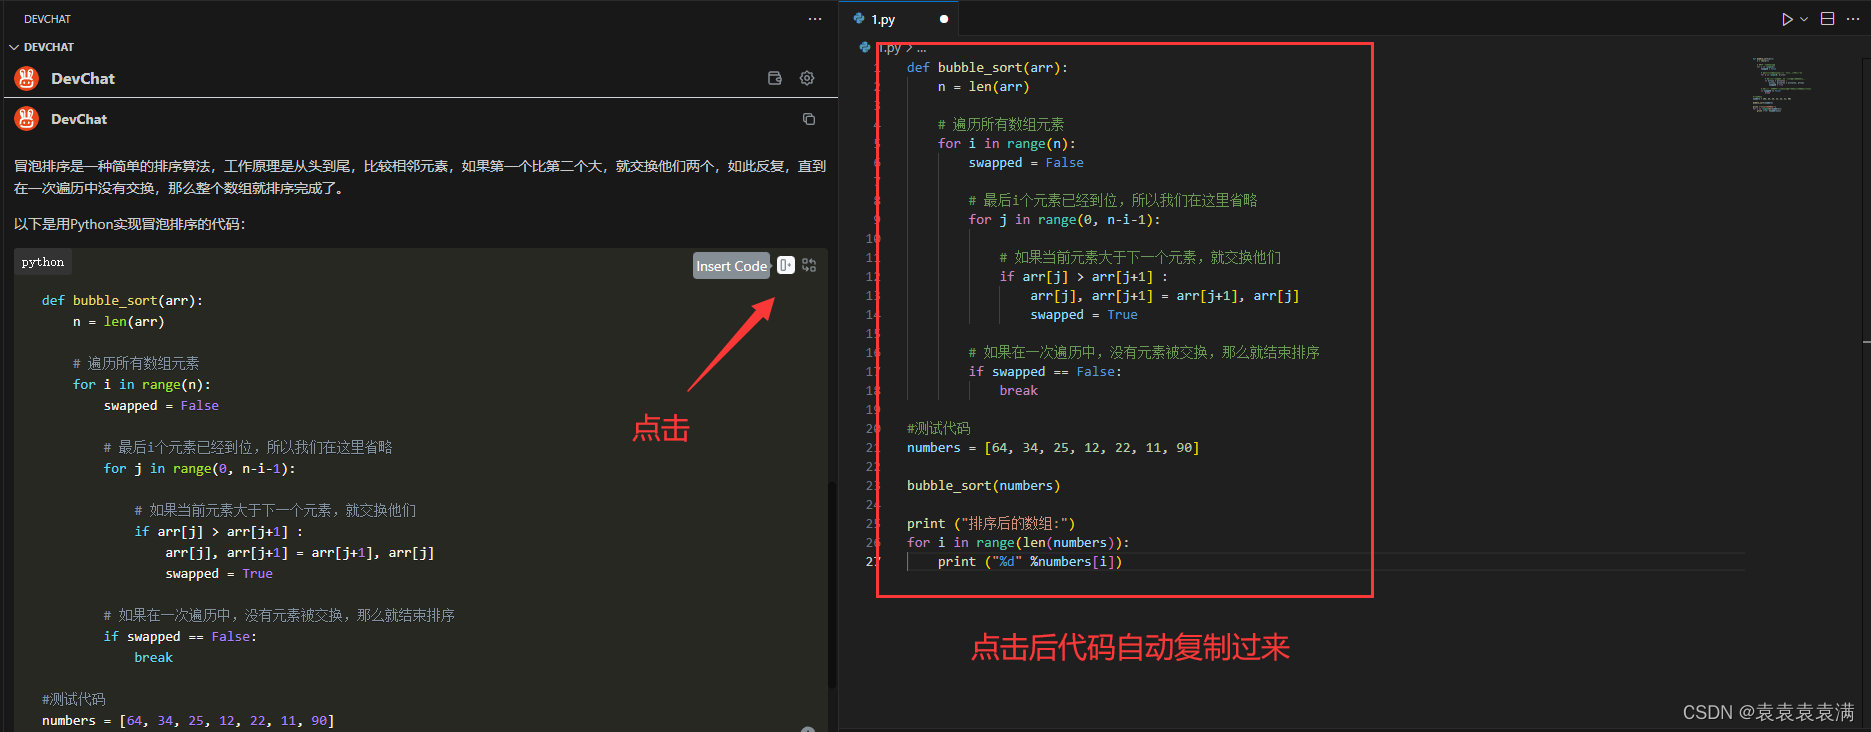Click 'if arr[j] > arr[j+1] :' in DevChat block
The width and height of the screenshot is (1871, 732).
point(218,531)
